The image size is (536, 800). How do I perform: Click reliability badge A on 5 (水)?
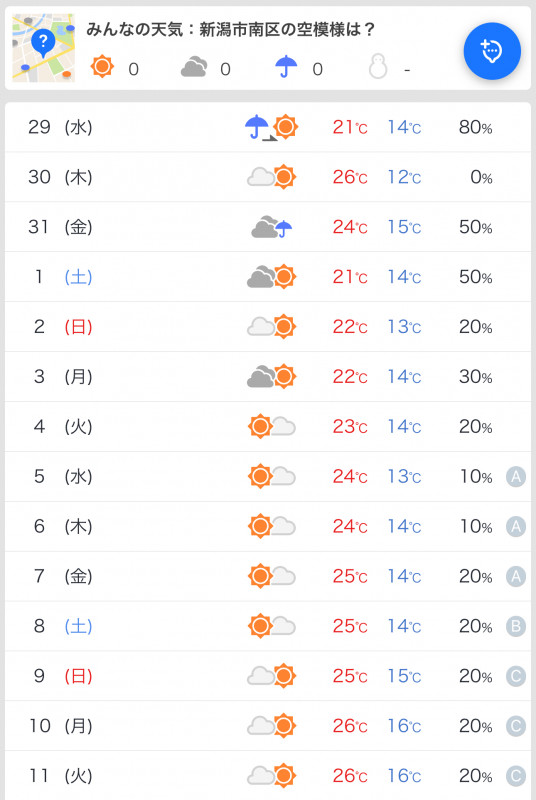pos(516,477)
